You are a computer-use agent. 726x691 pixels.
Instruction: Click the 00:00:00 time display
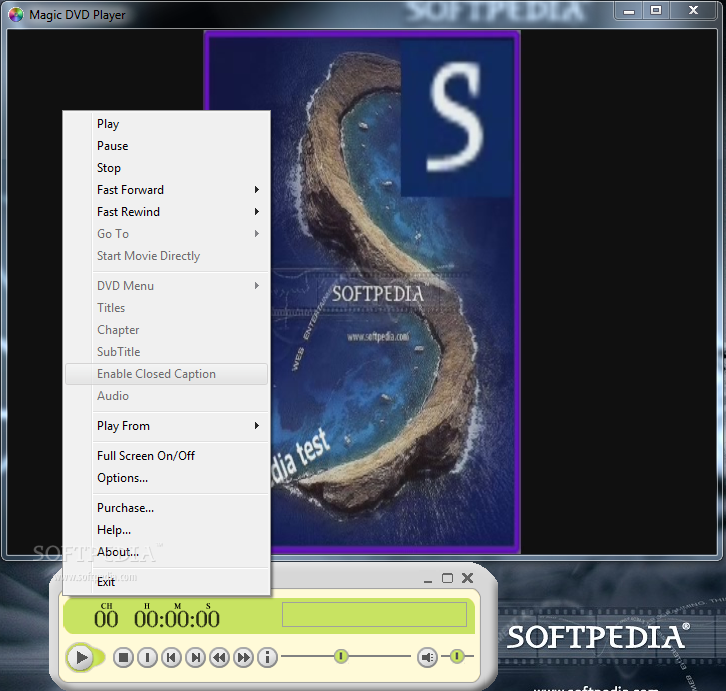[177, 619]
